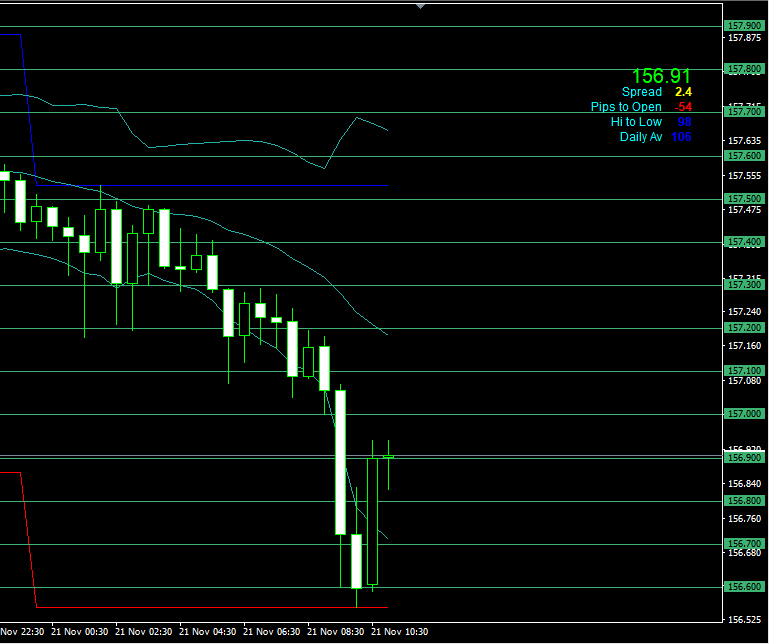Select the 156.600 price level tag
769x644 pixels.
[x=742, y=587]
